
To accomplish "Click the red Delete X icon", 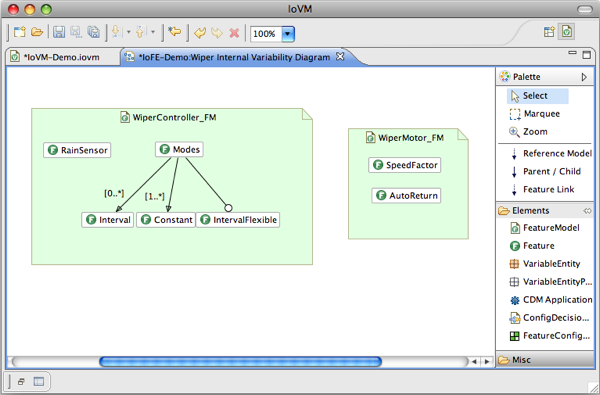I will click(234, 33).
